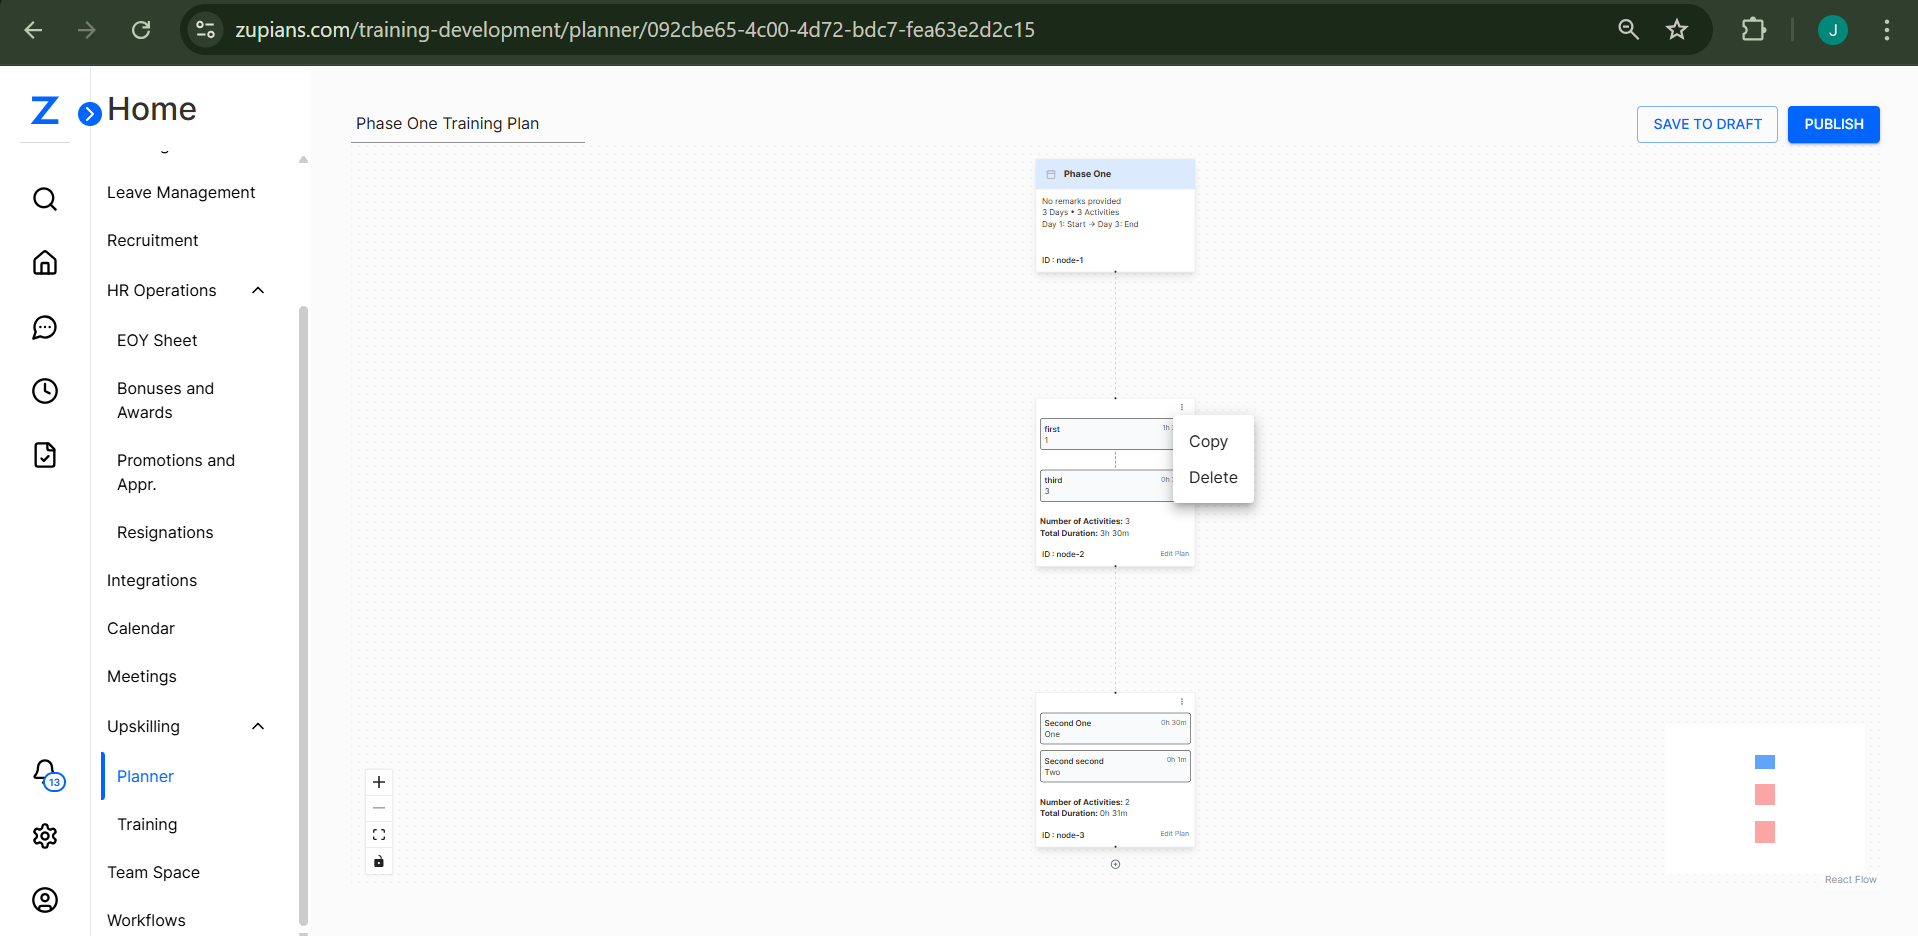This screenshot has width=1918, height=936.
Task: Open notifications showing 13 unread
Action: click(45, 772)
